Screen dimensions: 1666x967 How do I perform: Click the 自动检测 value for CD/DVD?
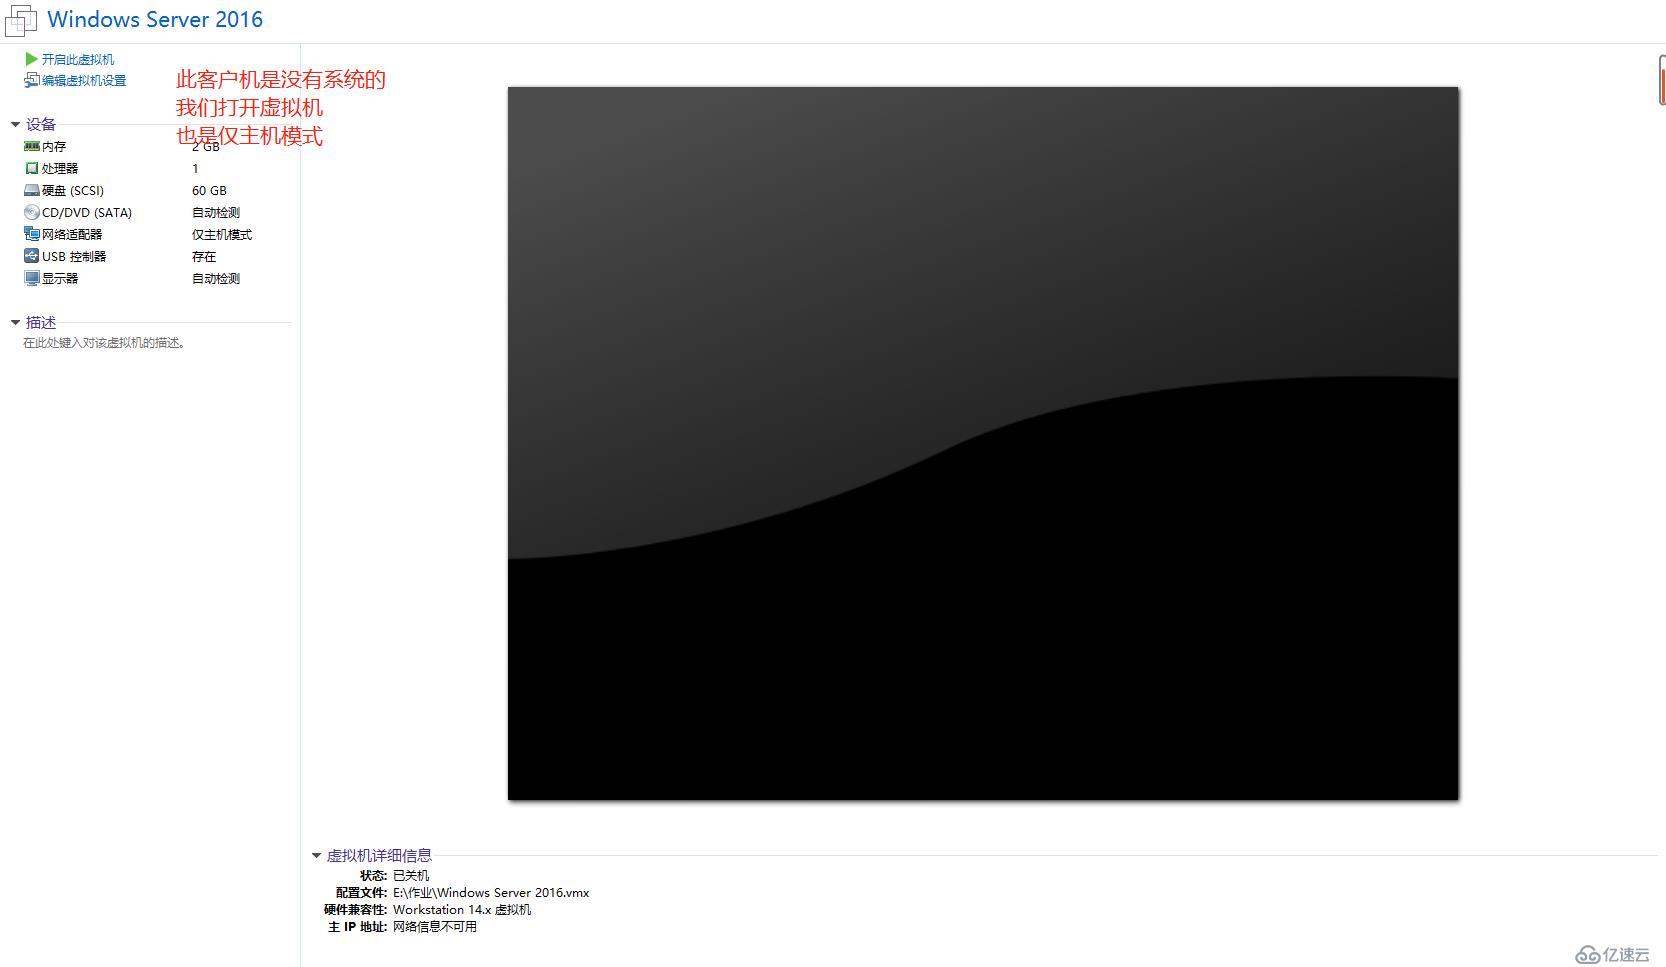point(216,212)
